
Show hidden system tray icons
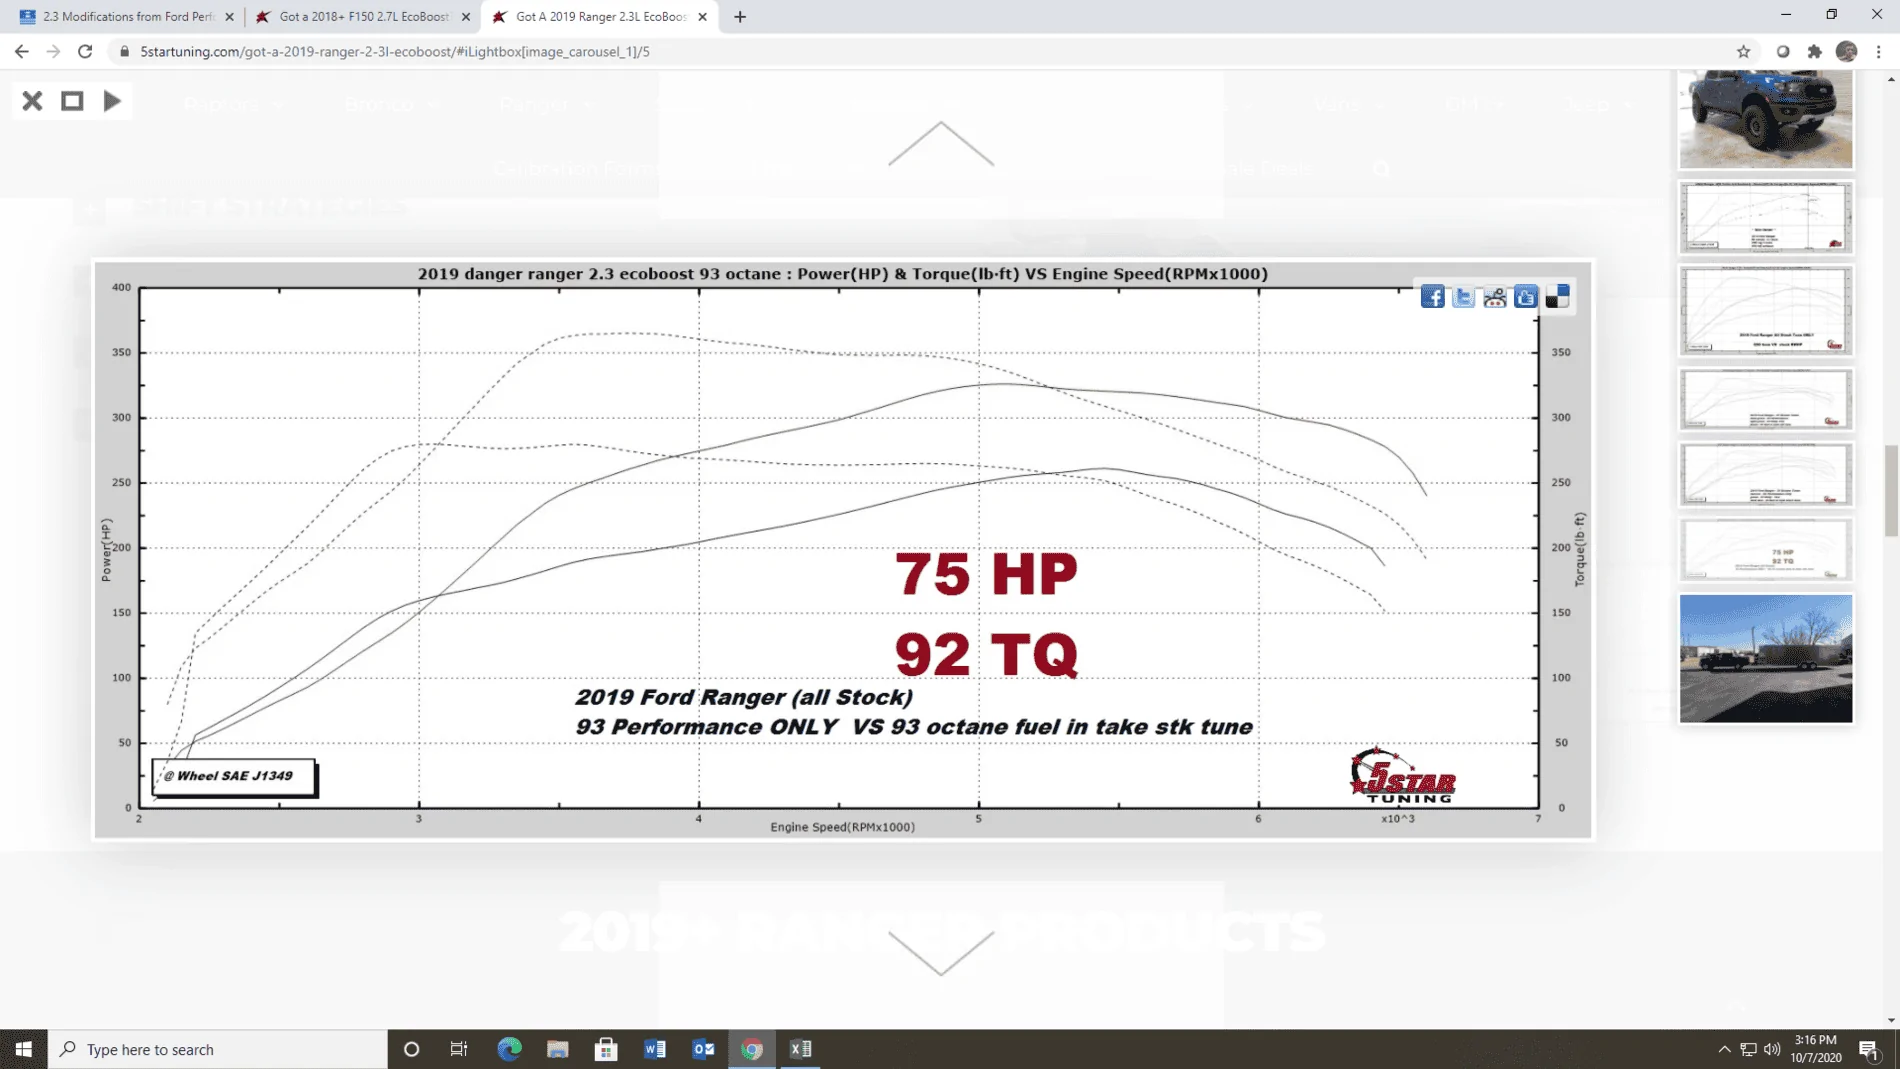coord(1724,1049)
